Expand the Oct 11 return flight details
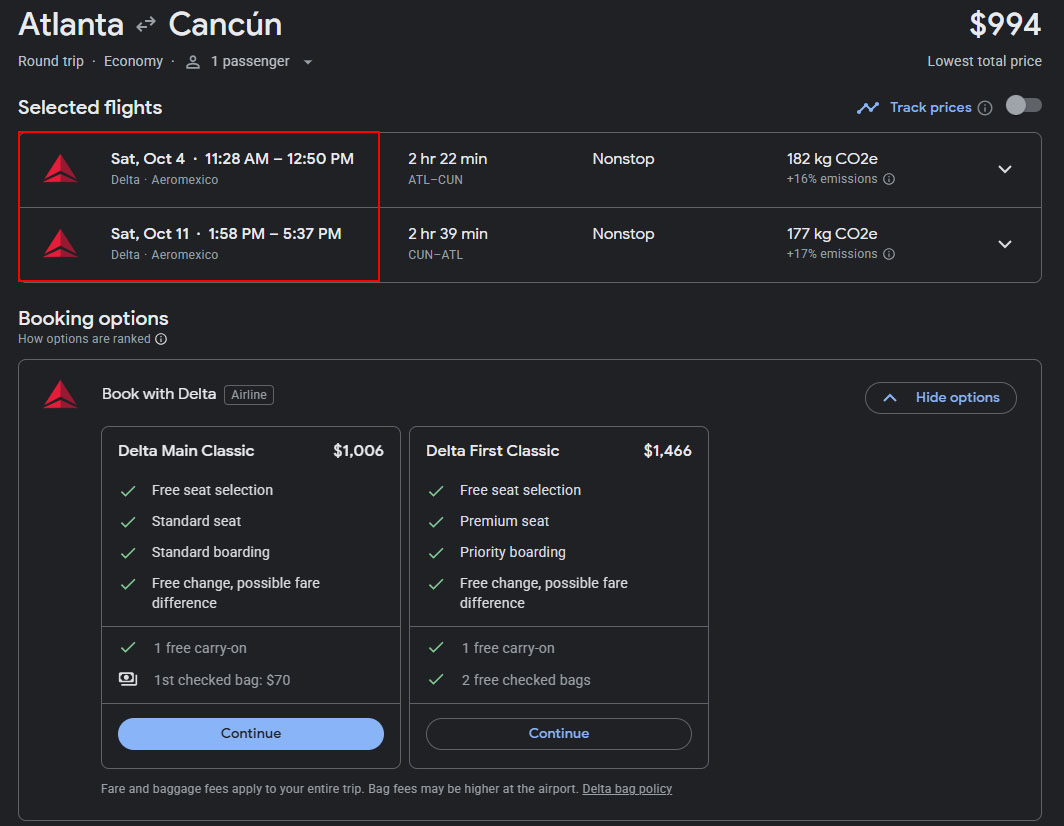 pos(1005,244)
